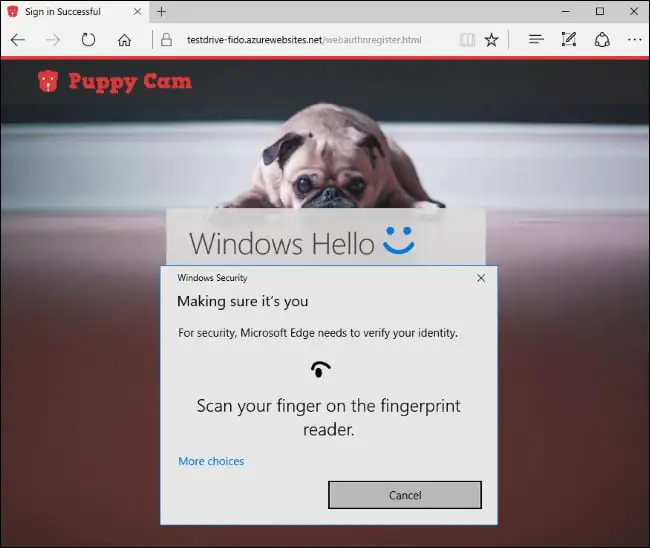Screen dimensions: 650x548
Task: Close the Windows Security dialog
Action: click(481, 278)
